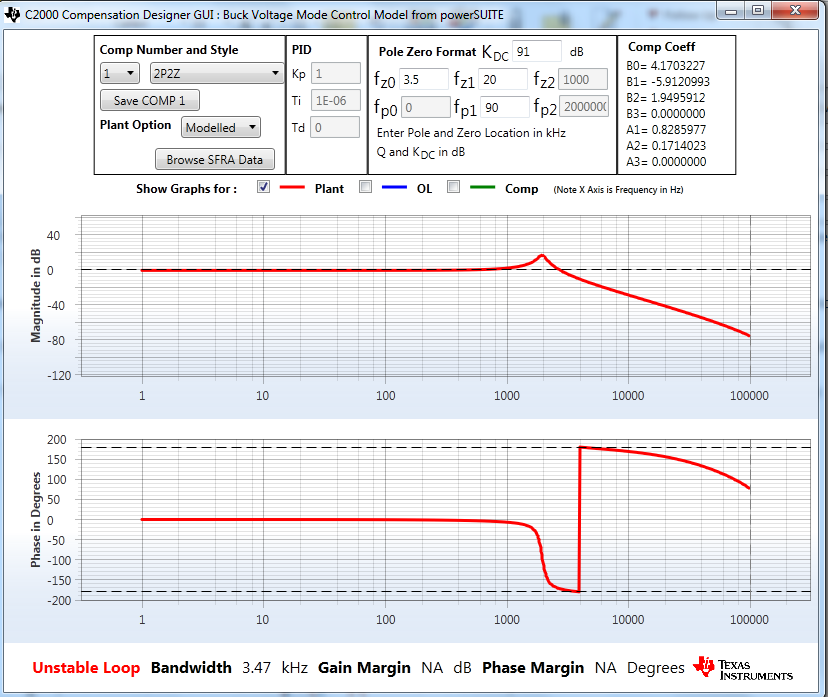Enable the Comp graph checkbox
The image size is (828, 697).
point(453,187)
